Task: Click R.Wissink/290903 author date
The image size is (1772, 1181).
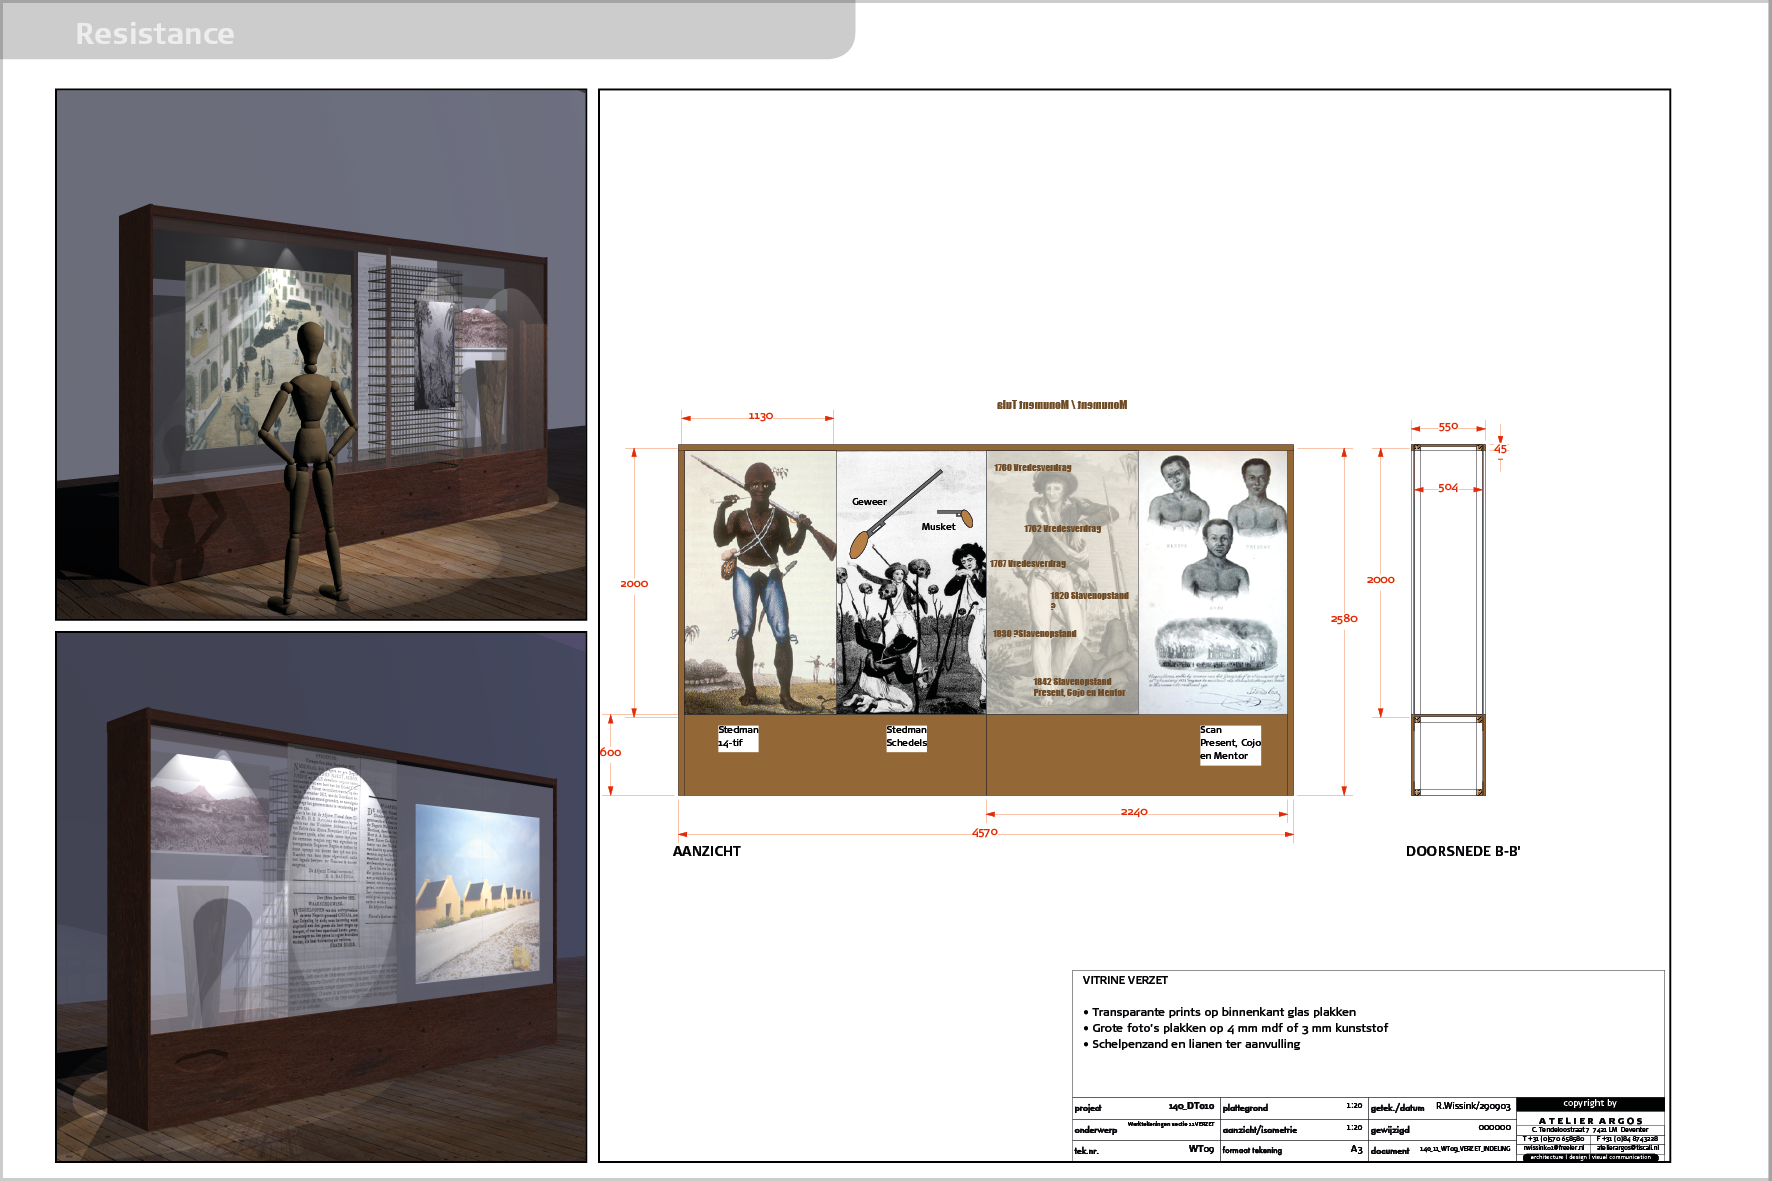Action: pos(1473,1106)
